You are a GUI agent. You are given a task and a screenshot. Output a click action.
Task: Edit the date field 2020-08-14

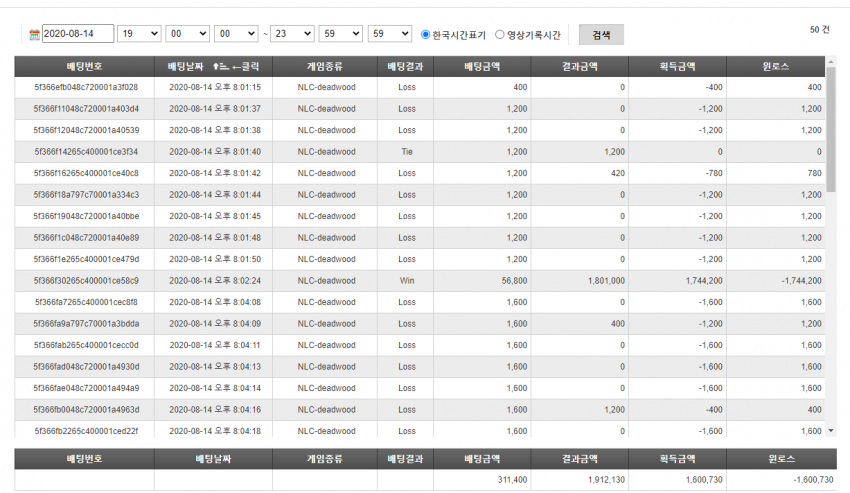pyautogui.click(x=78, y=34)
